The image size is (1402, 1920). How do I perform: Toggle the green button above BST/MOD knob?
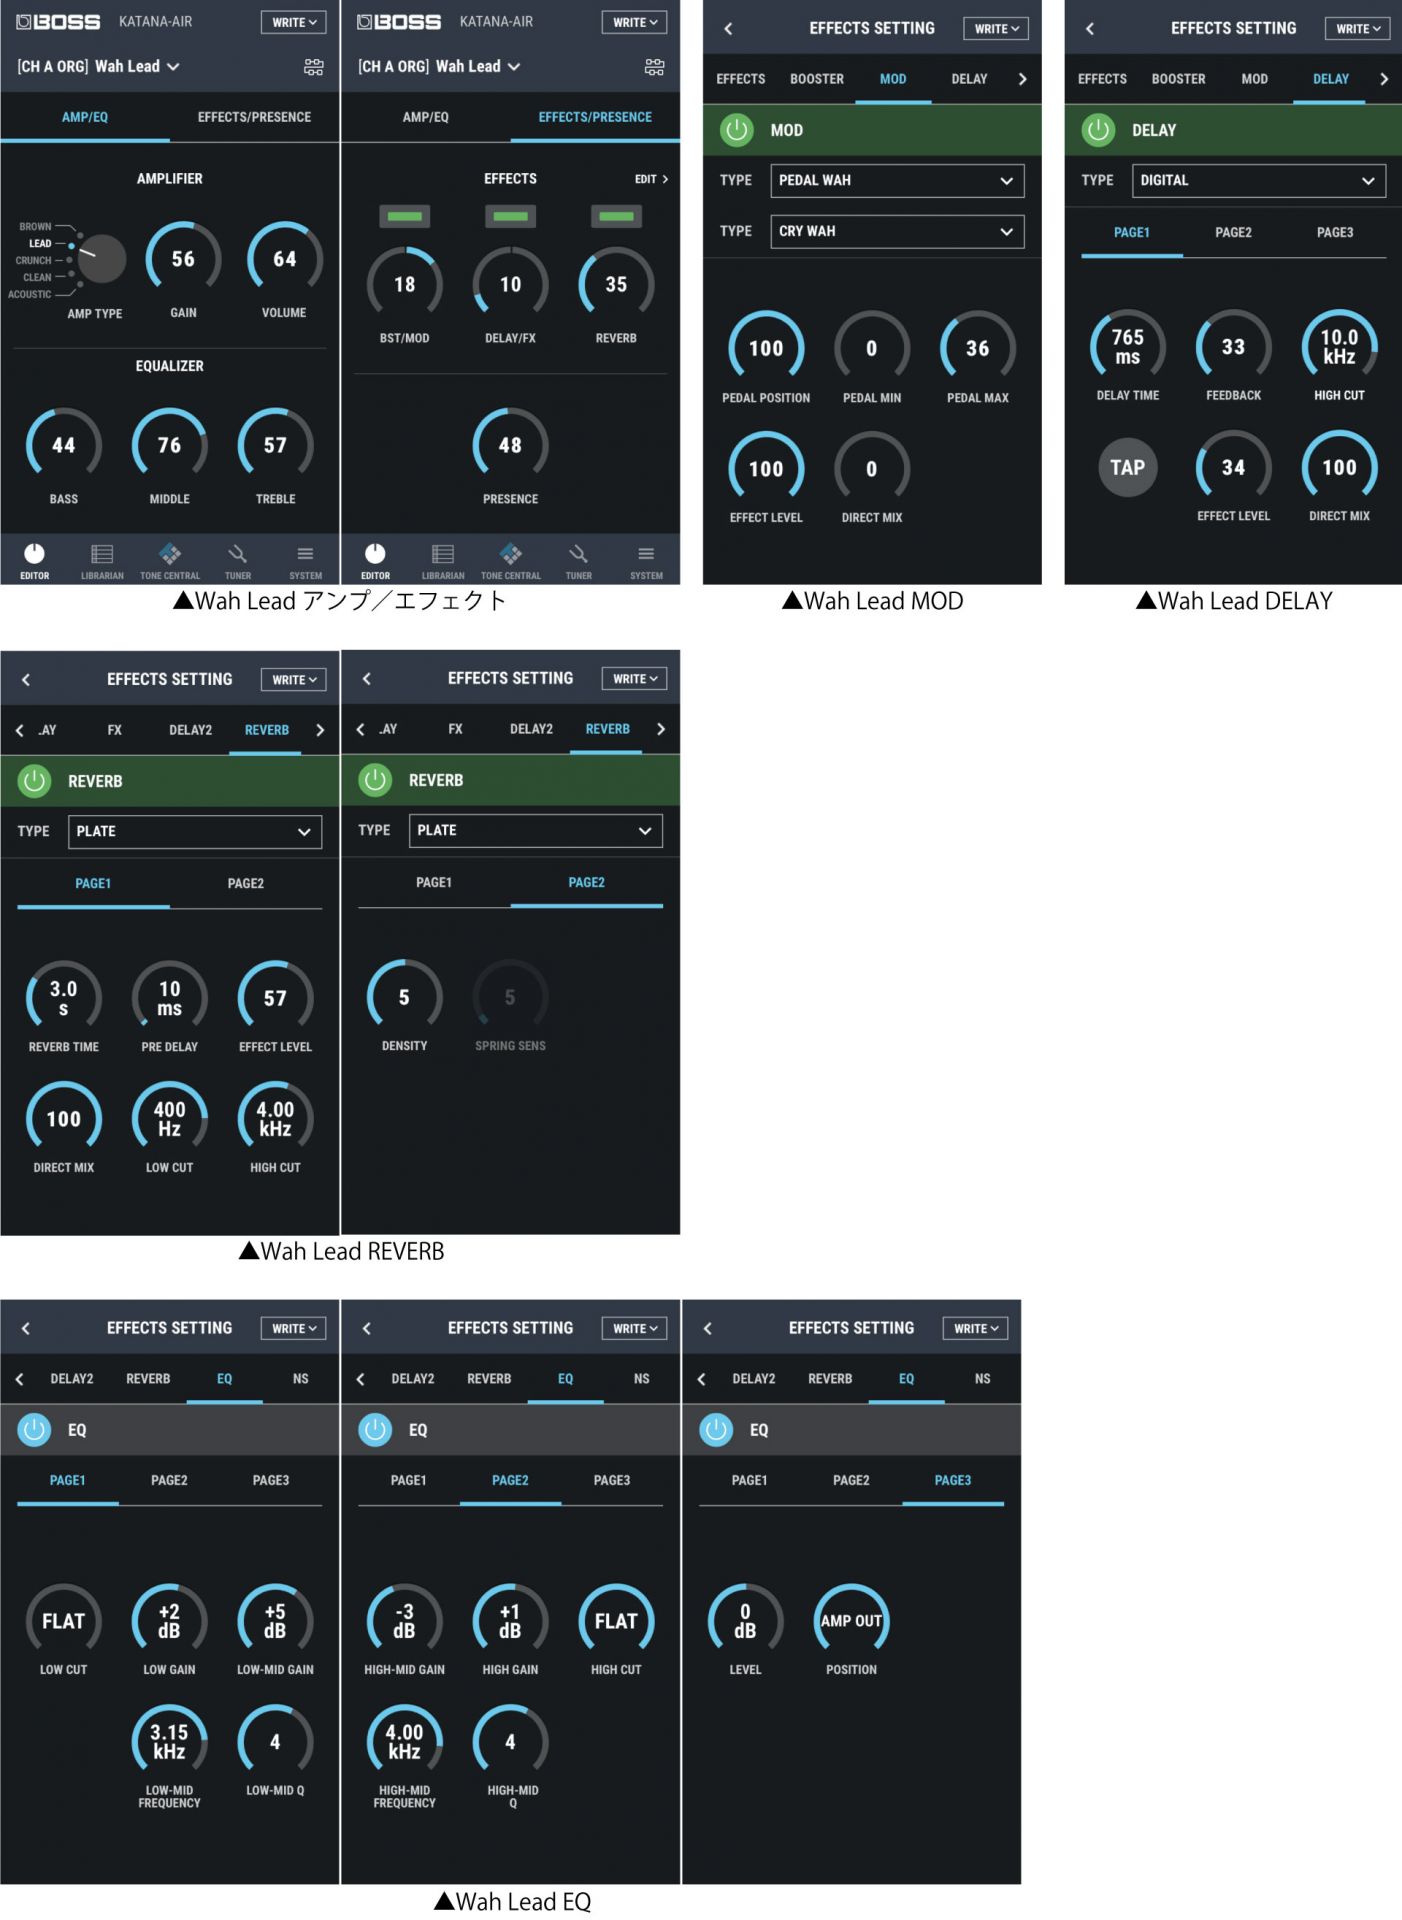[404, 216]
